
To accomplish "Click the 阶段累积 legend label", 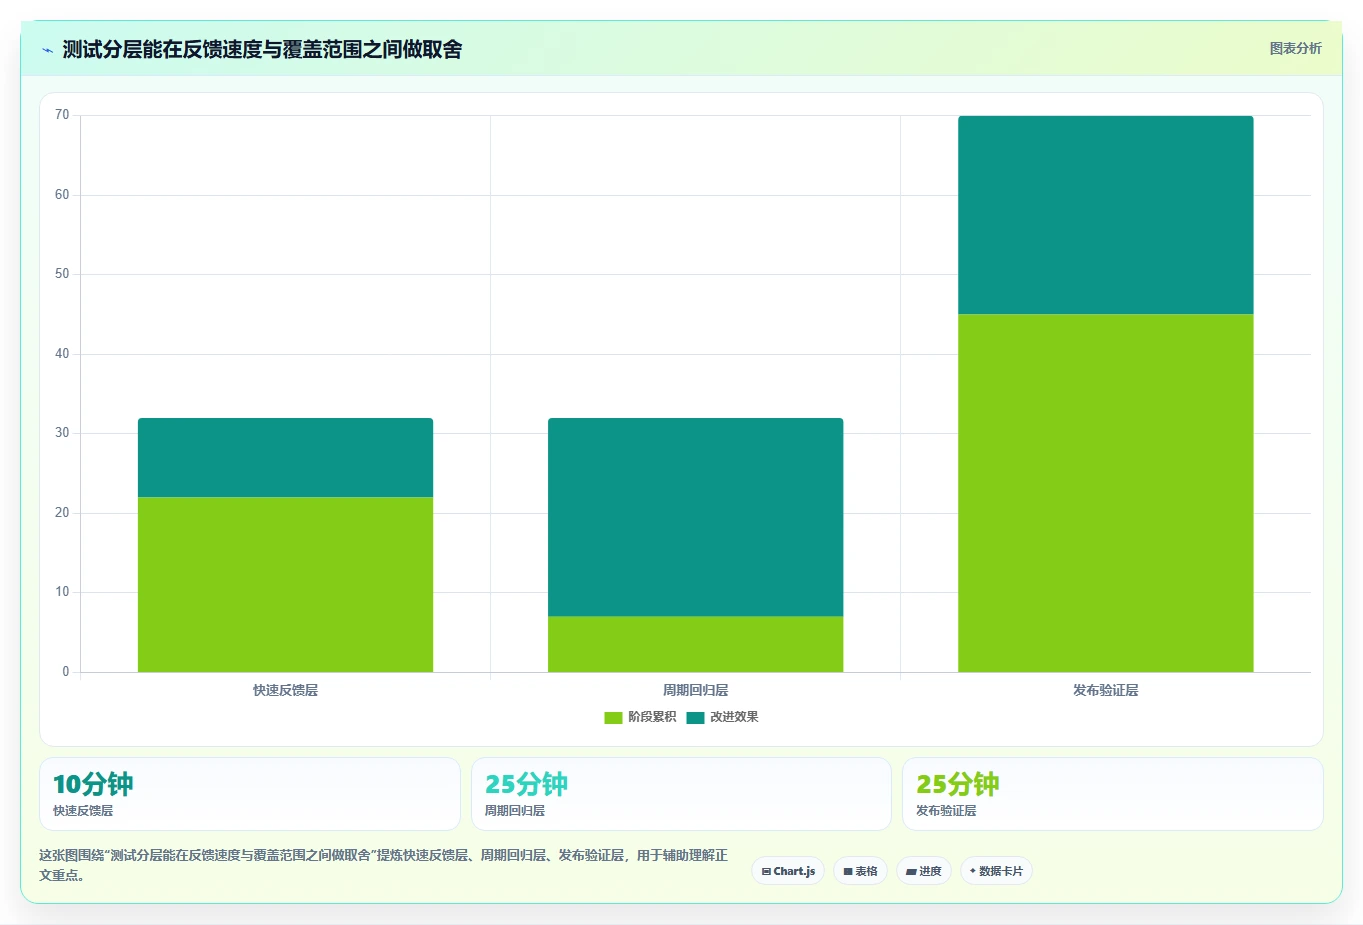I will tap(652, 717).
